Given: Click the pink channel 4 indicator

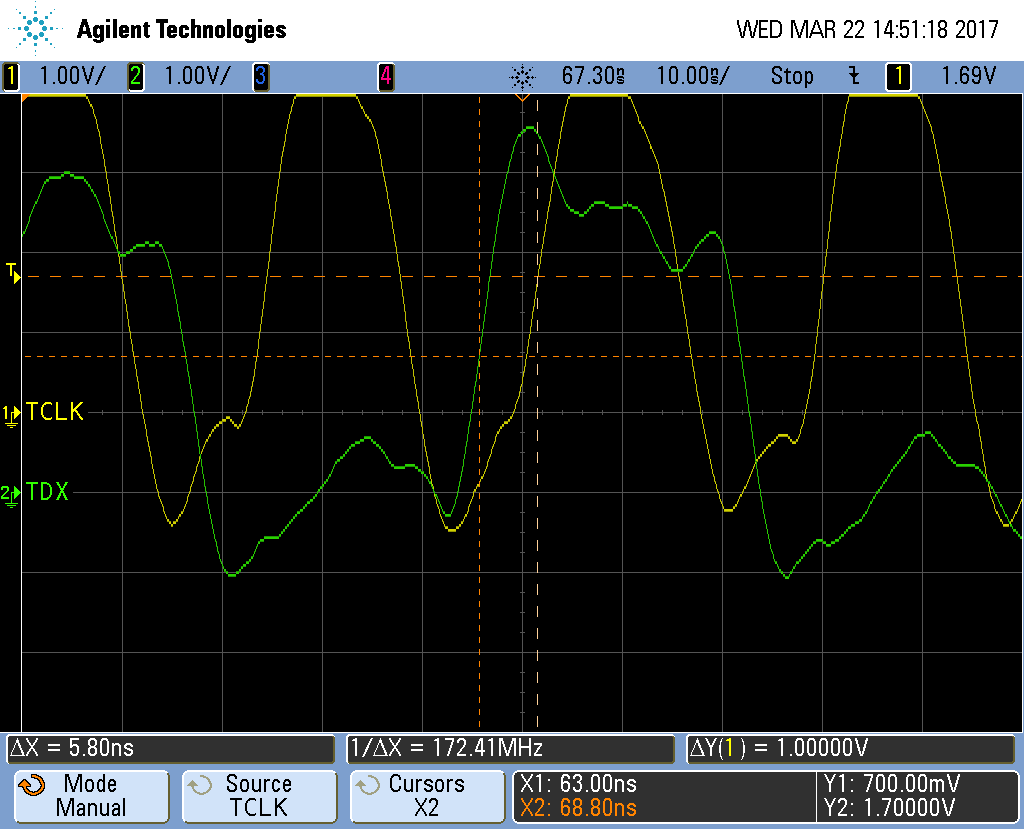Looking at the screenshot, I should pyautogui.click(x=385, y=76).
